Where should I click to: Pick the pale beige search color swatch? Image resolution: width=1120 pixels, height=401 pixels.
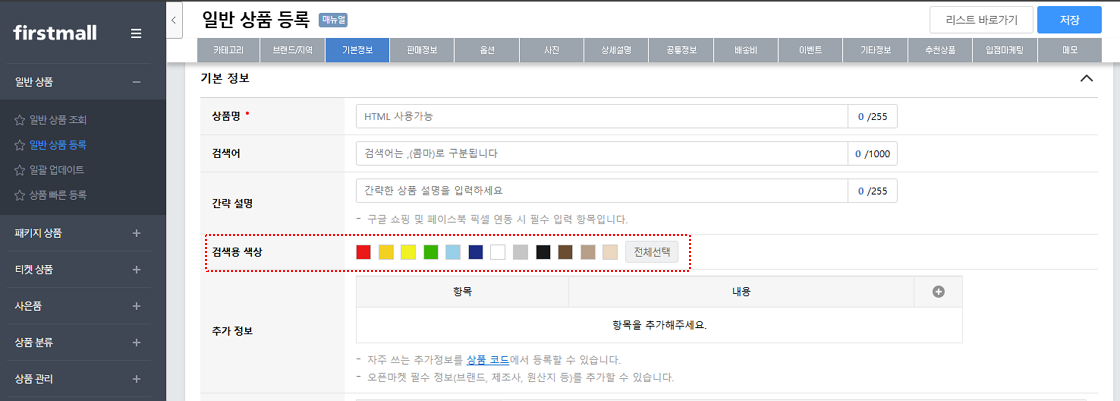[610, 252]
